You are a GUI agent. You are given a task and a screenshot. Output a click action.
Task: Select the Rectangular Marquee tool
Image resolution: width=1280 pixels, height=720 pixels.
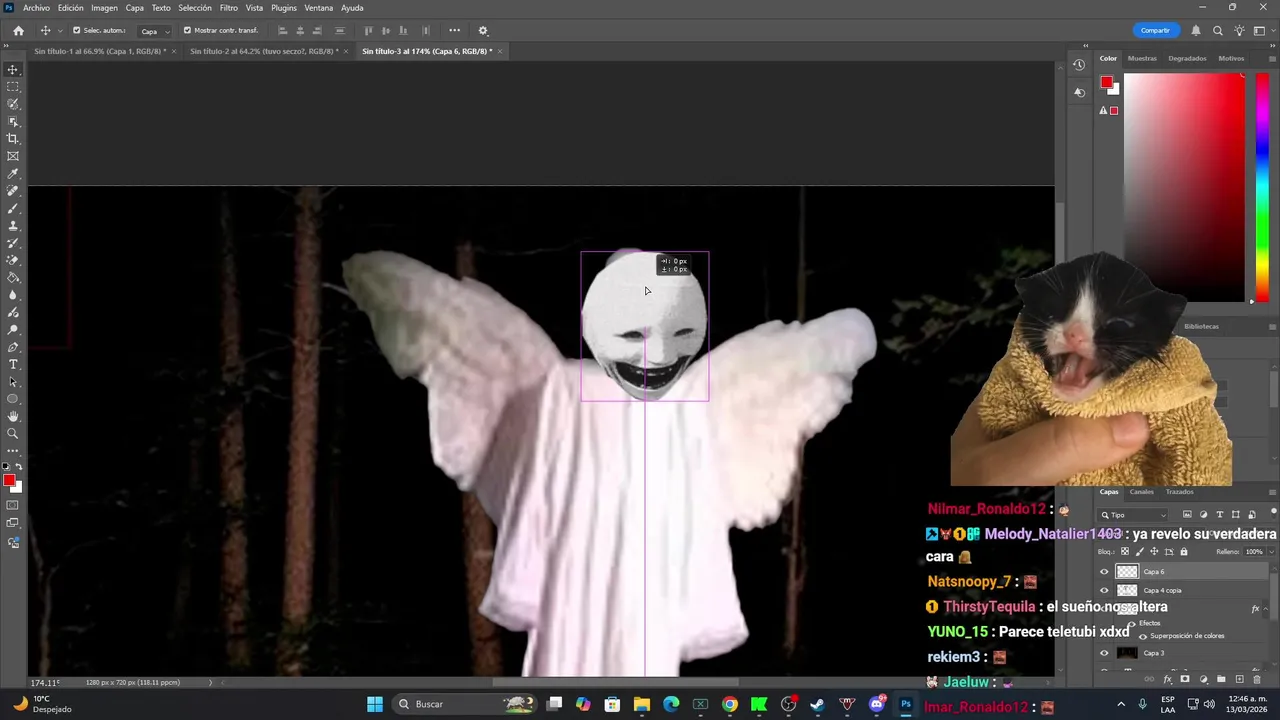click(x=13, y=87)
